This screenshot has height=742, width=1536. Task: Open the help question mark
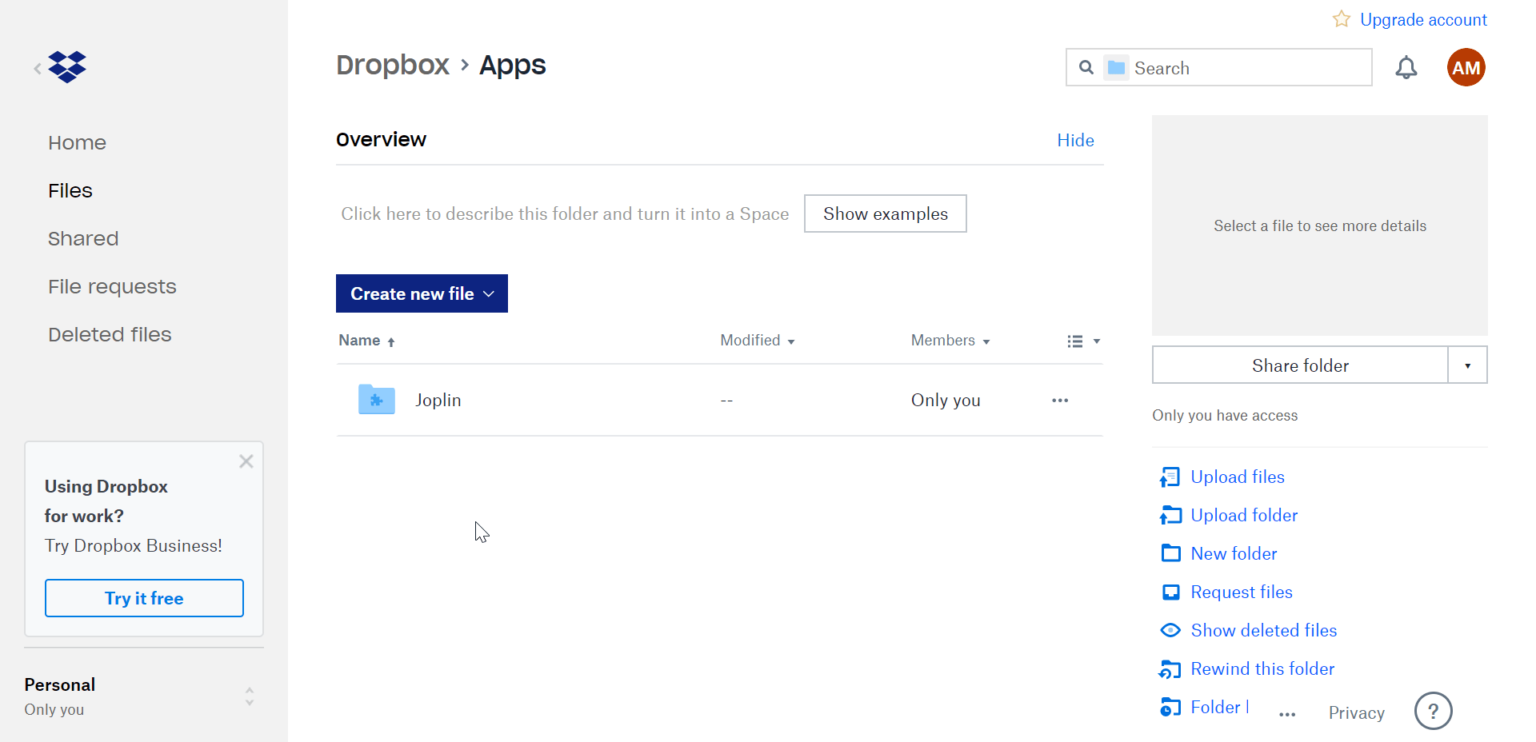pos(1433,711)
